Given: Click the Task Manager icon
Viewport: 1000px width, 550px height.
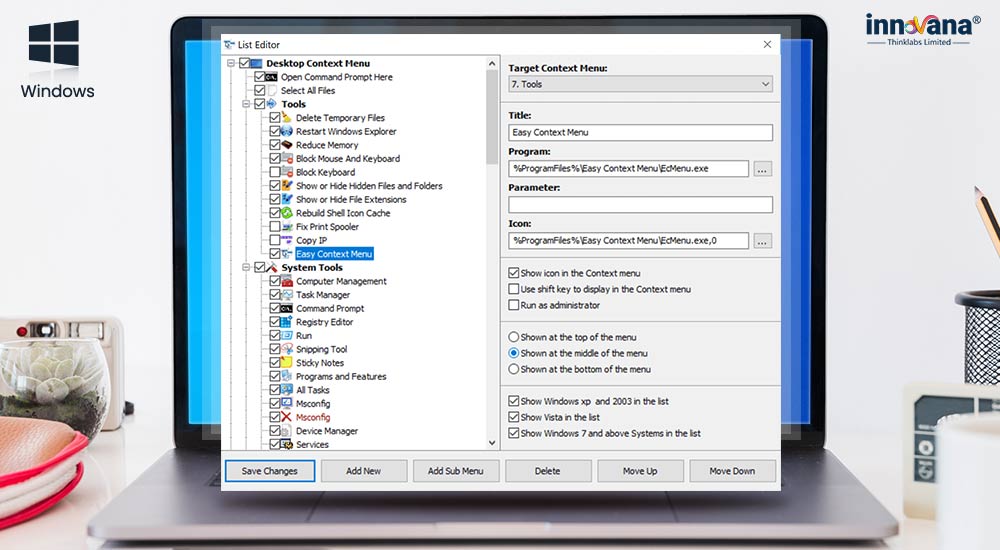Looking at the screenshot, I should (287, 294).
